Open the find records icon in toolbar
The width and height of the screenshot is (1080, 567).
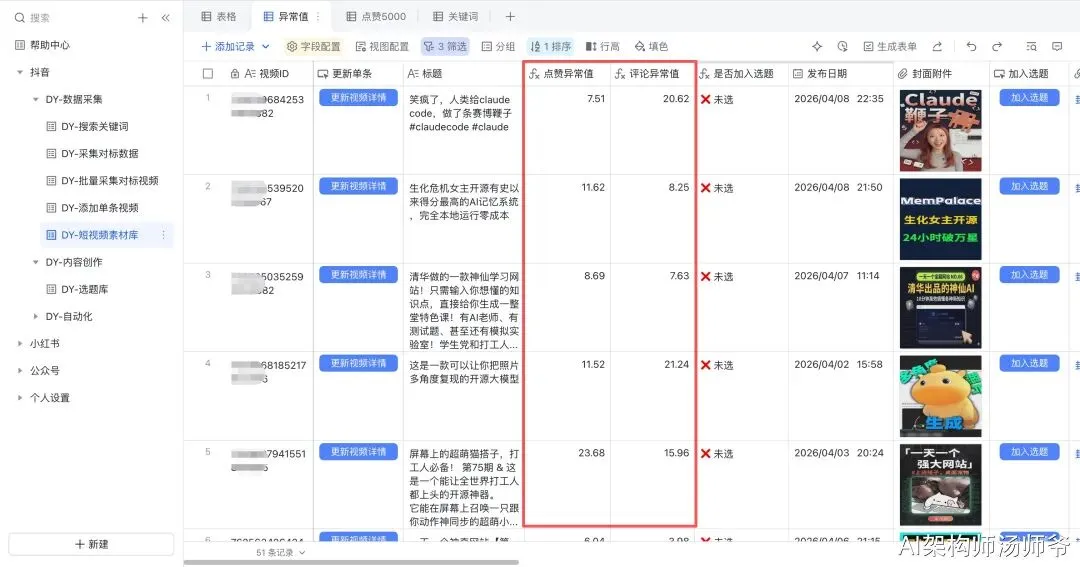(1031, 46)
